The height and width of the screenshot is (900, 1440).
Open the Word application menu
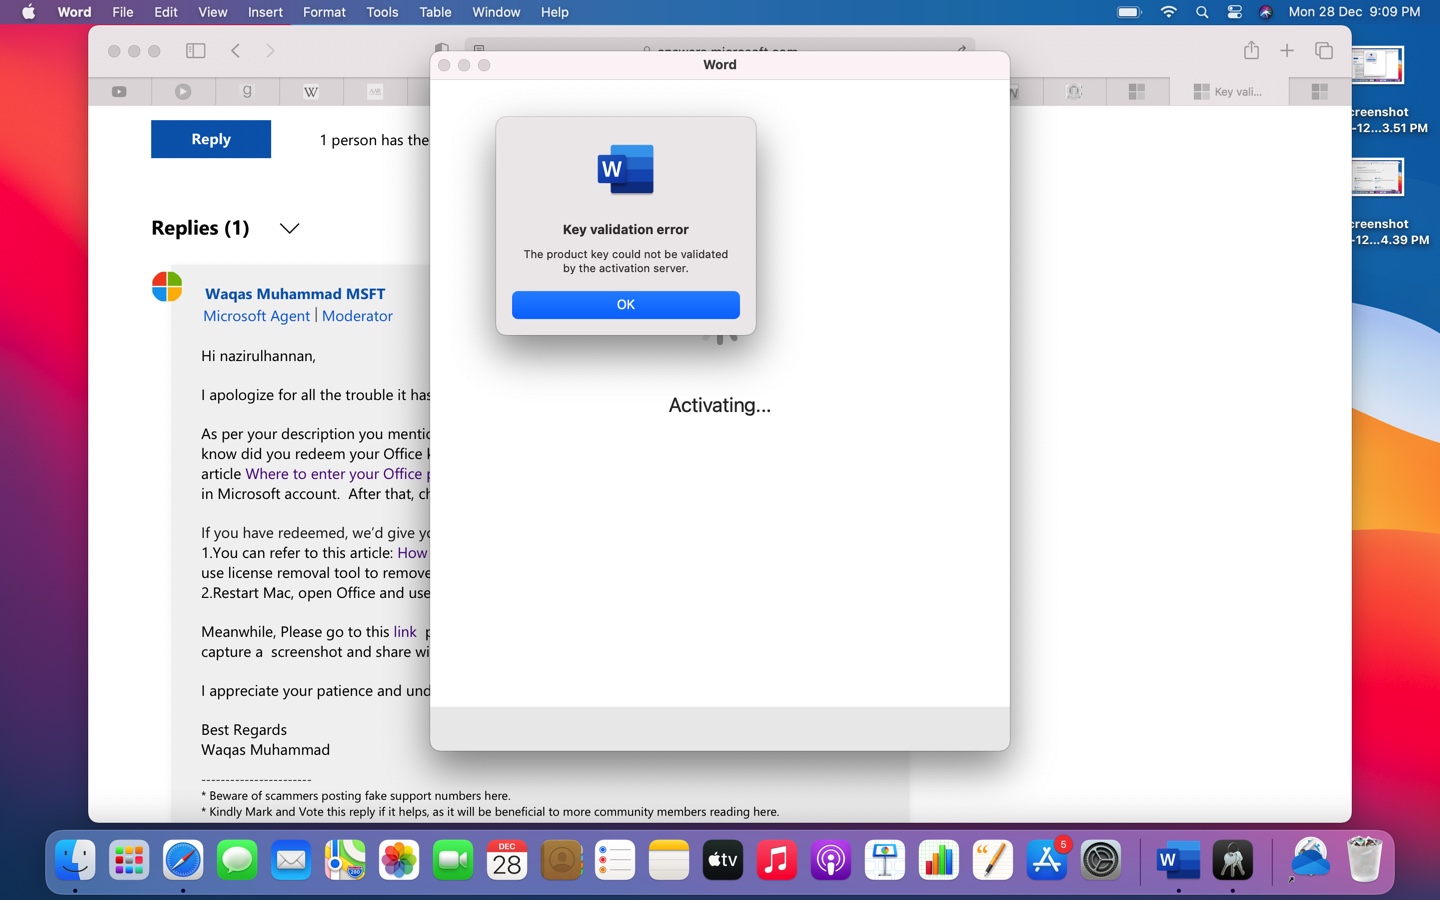[x=75, y=12]
